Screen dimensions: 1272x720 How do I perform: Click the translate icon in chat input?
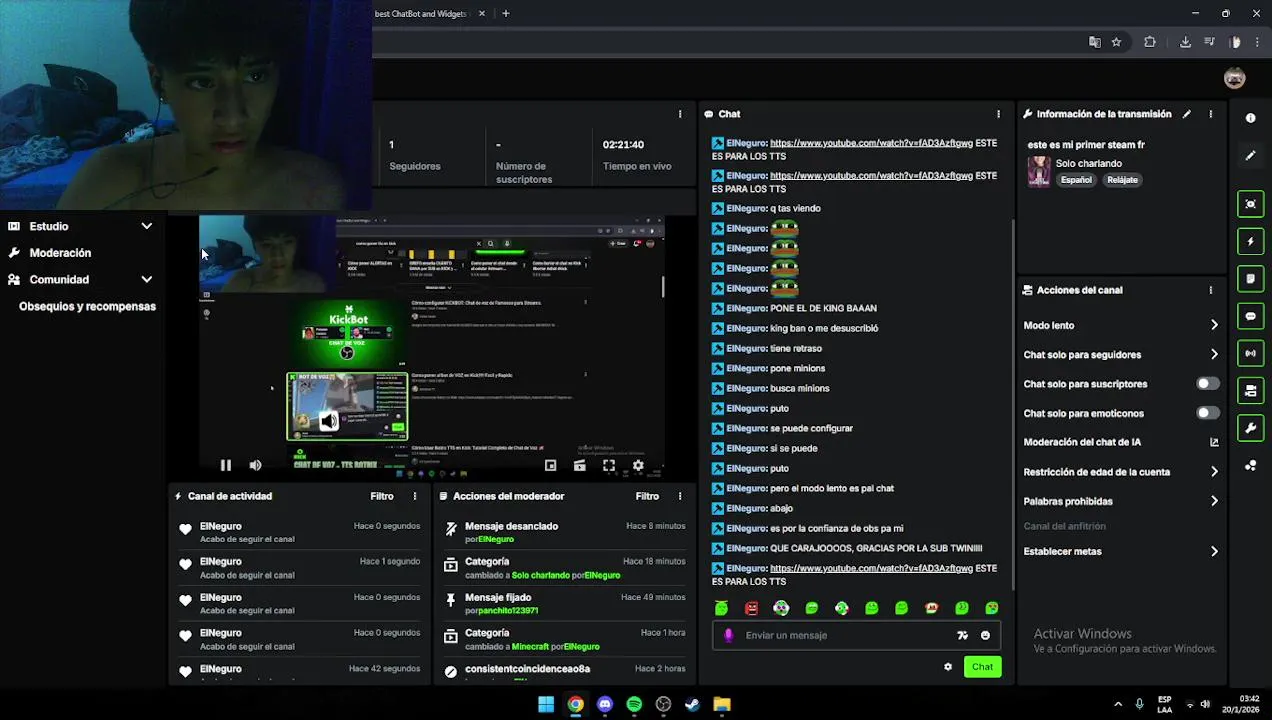[962, 635]
